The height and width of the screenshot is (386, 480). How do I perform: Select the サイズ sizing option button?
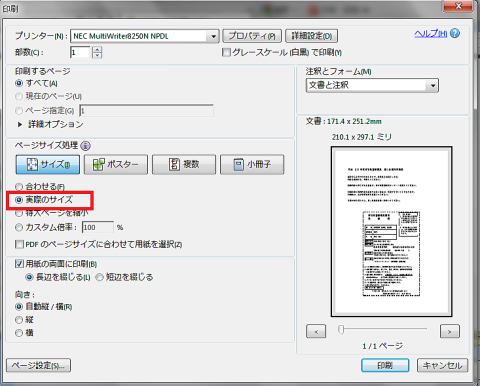coord(48,164)
